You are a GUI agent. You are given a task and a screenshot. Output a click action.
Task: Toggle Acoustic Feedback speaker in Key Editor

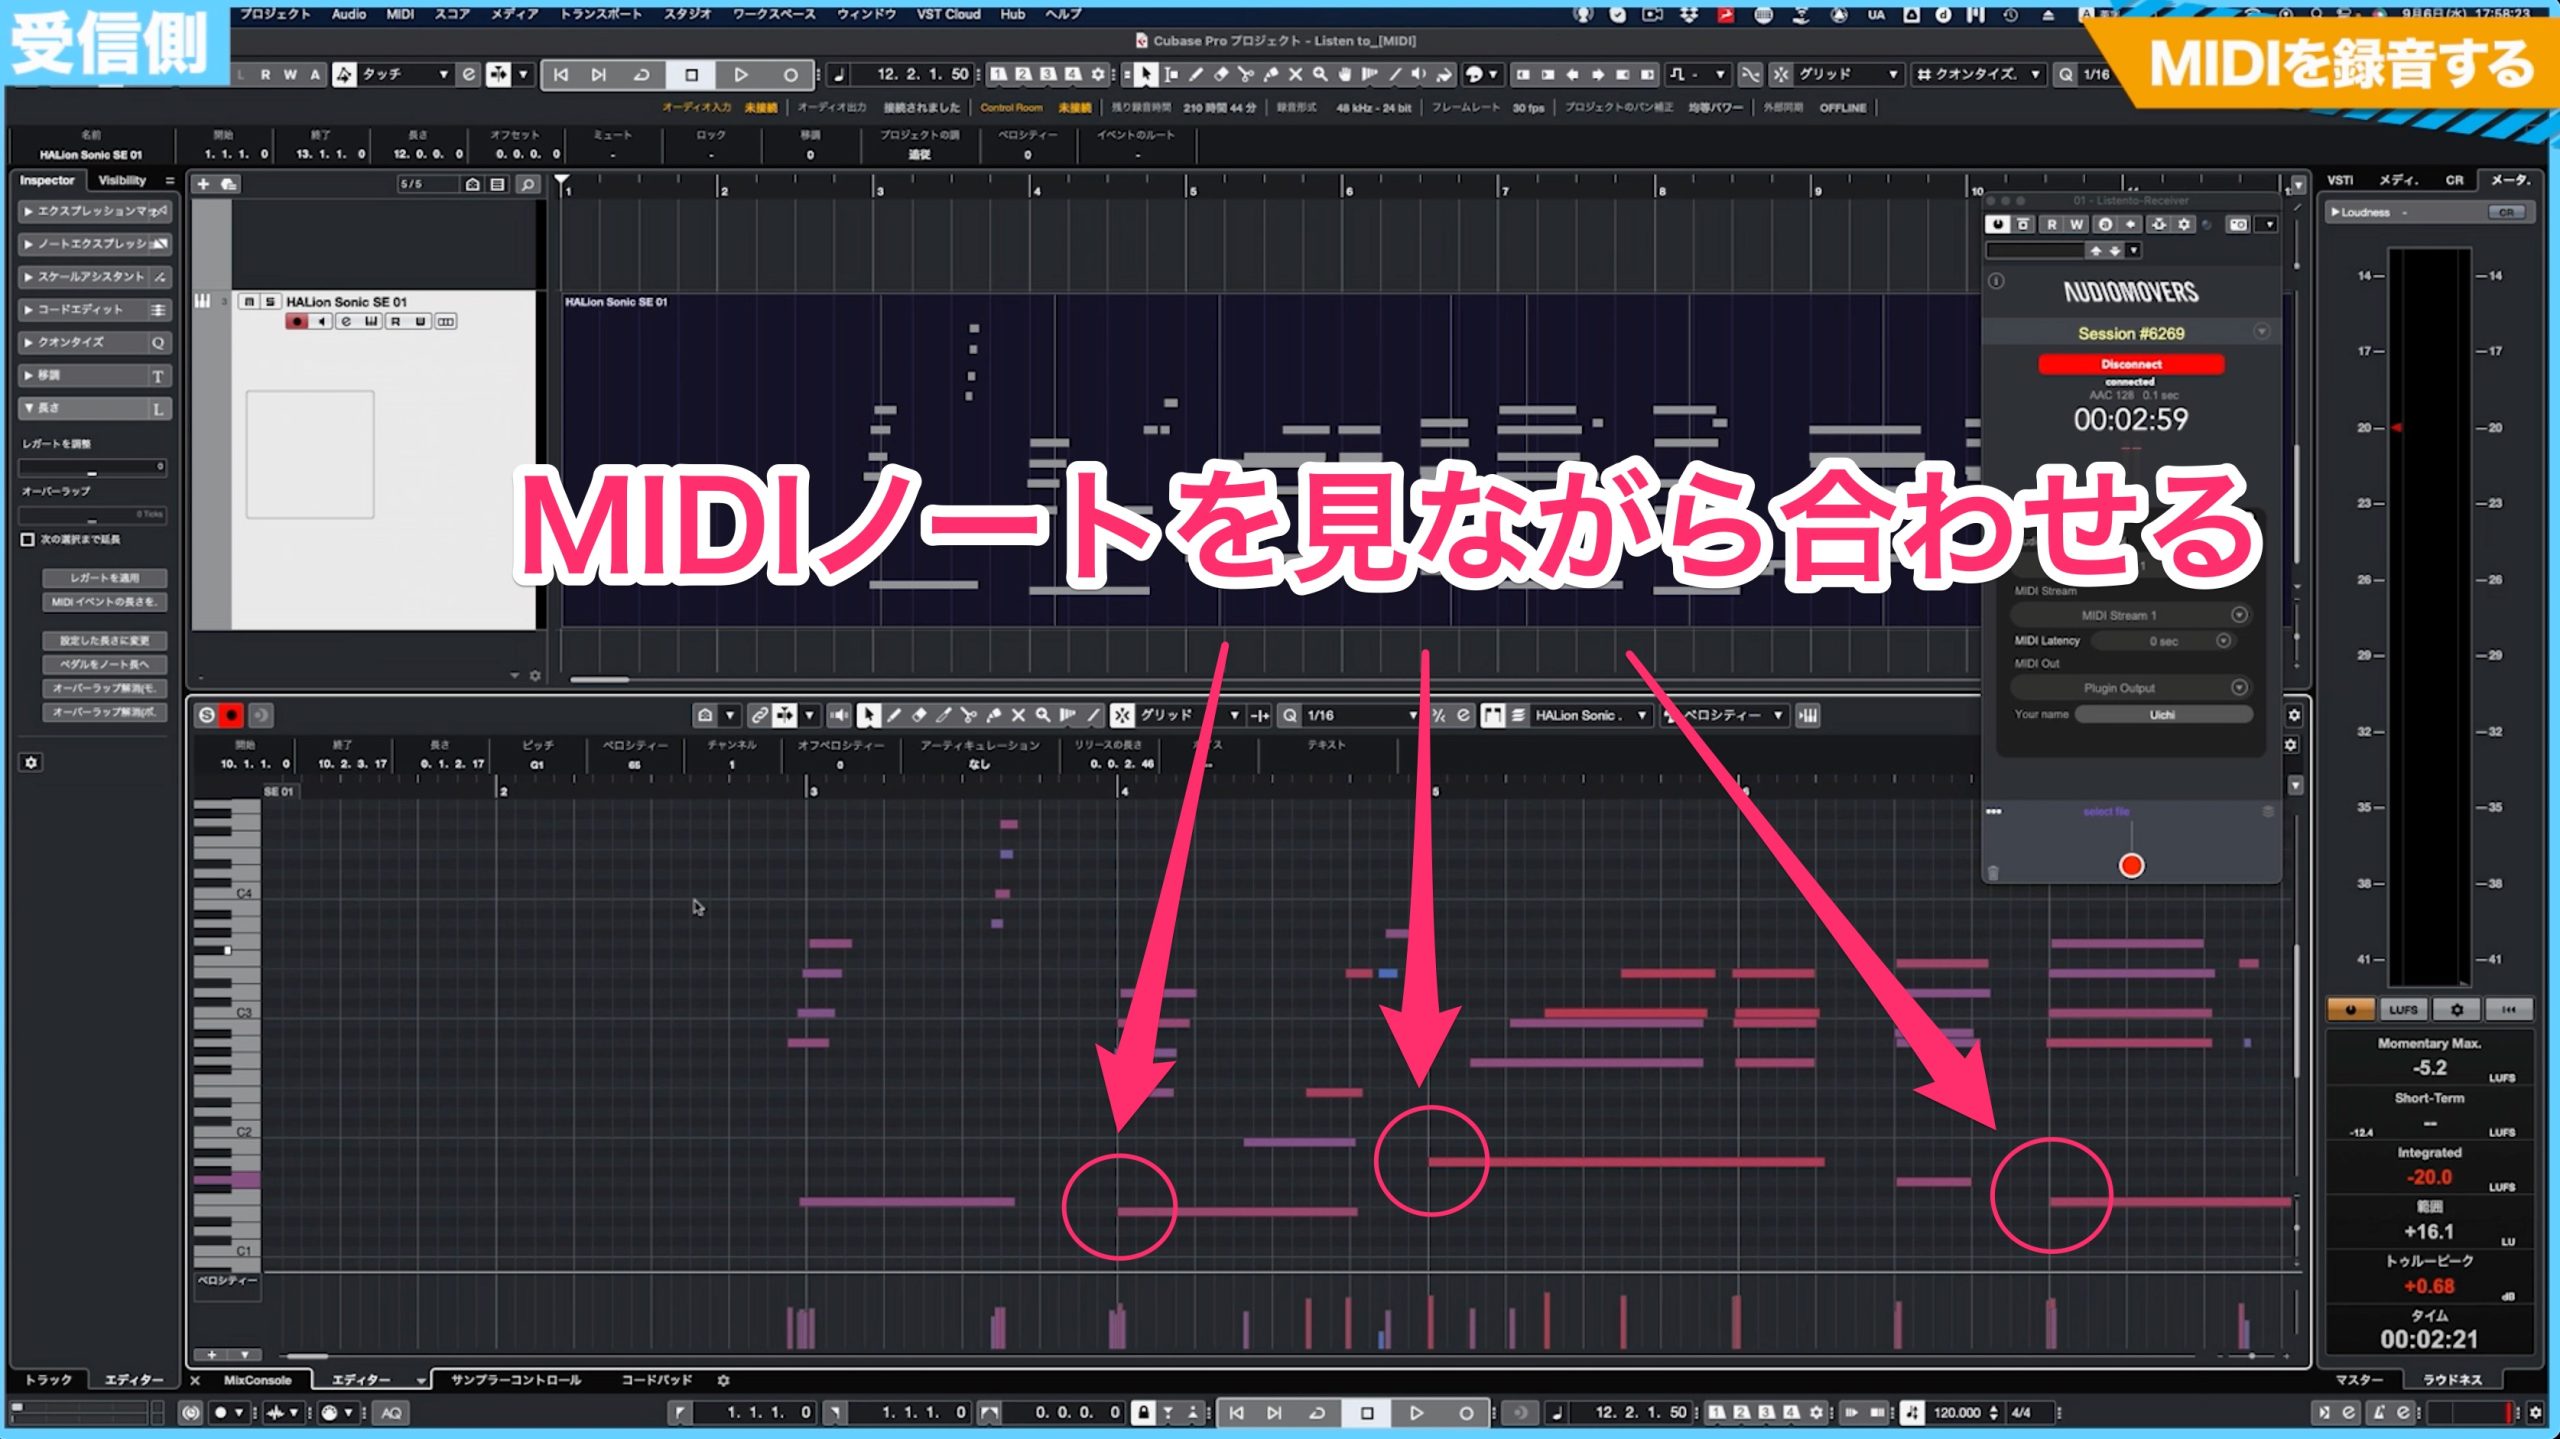coord(839,715)
